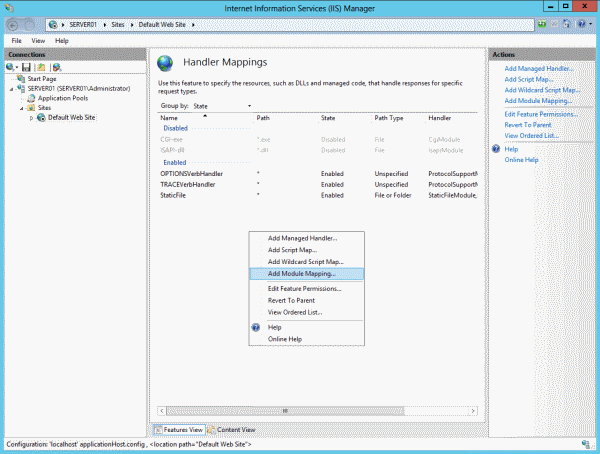The height and width of the screenshot is (454, 600).
Task: Click the Sites folder icon
Action: 31,108
